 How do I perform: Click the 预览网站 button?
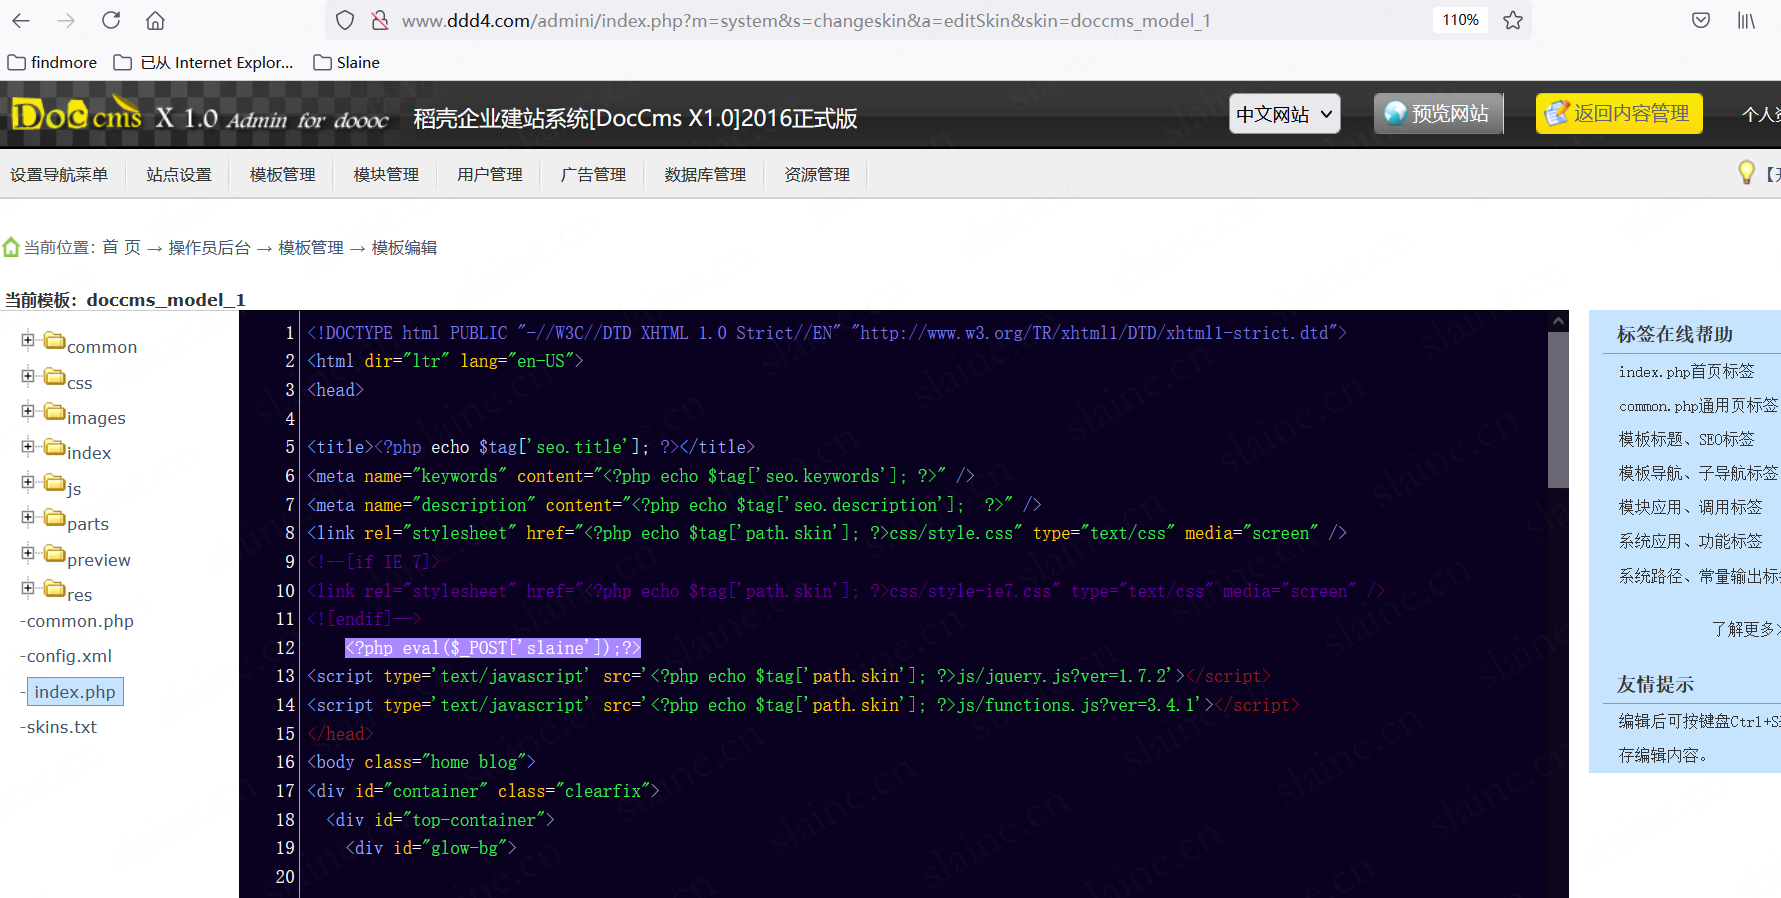(x=1438, y=114)
